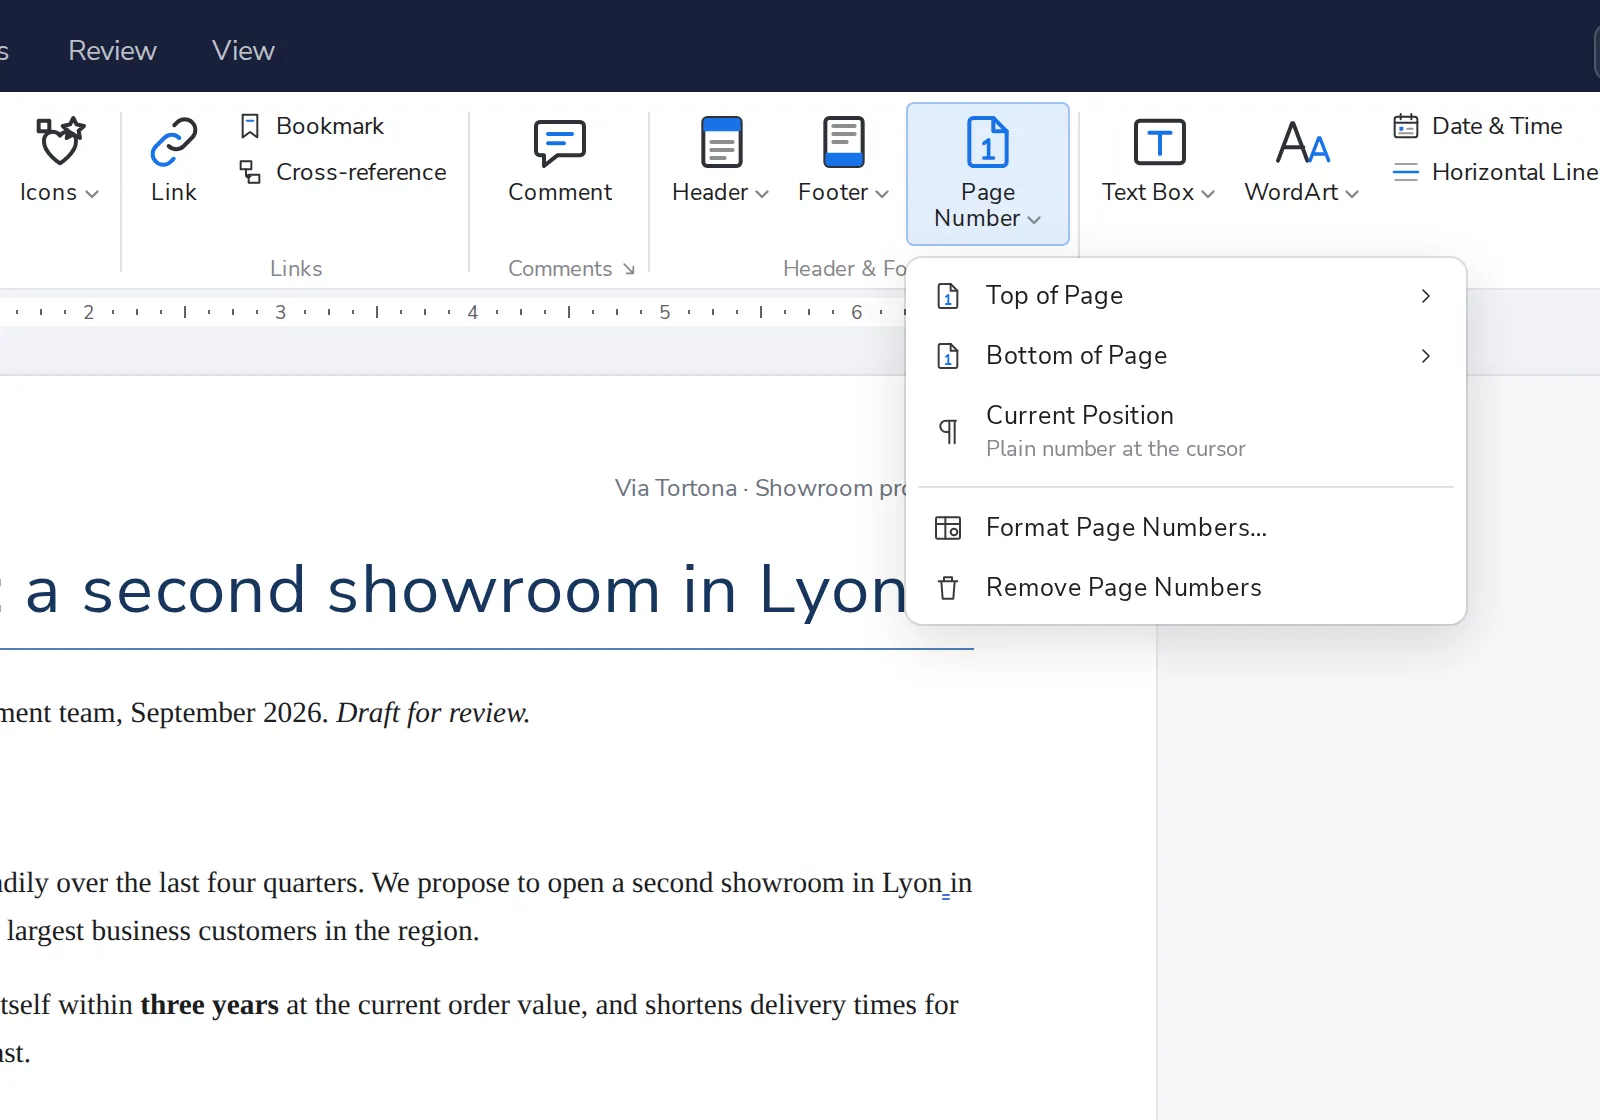The height and width of the screenshot is (1120, 1600).
Task: Click the Date & Time calendar icon
Action: pos(1406,126)
